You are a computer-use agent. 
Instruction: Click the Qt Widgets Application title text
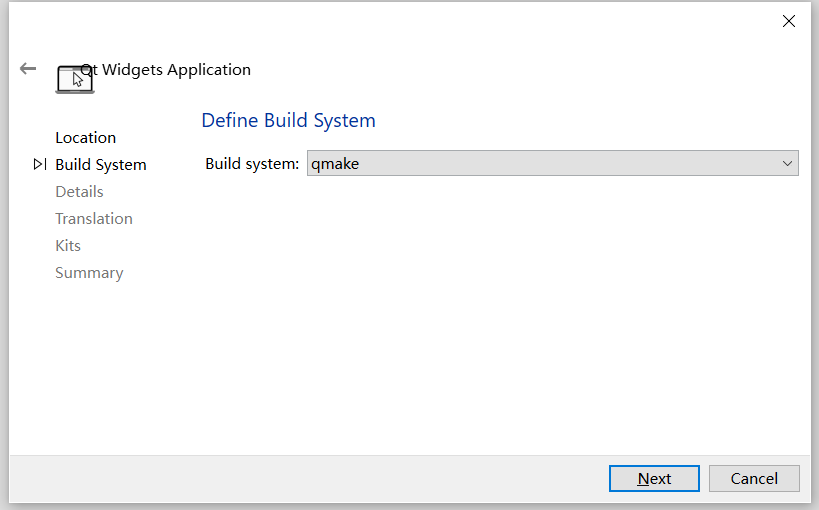[166, 69]
